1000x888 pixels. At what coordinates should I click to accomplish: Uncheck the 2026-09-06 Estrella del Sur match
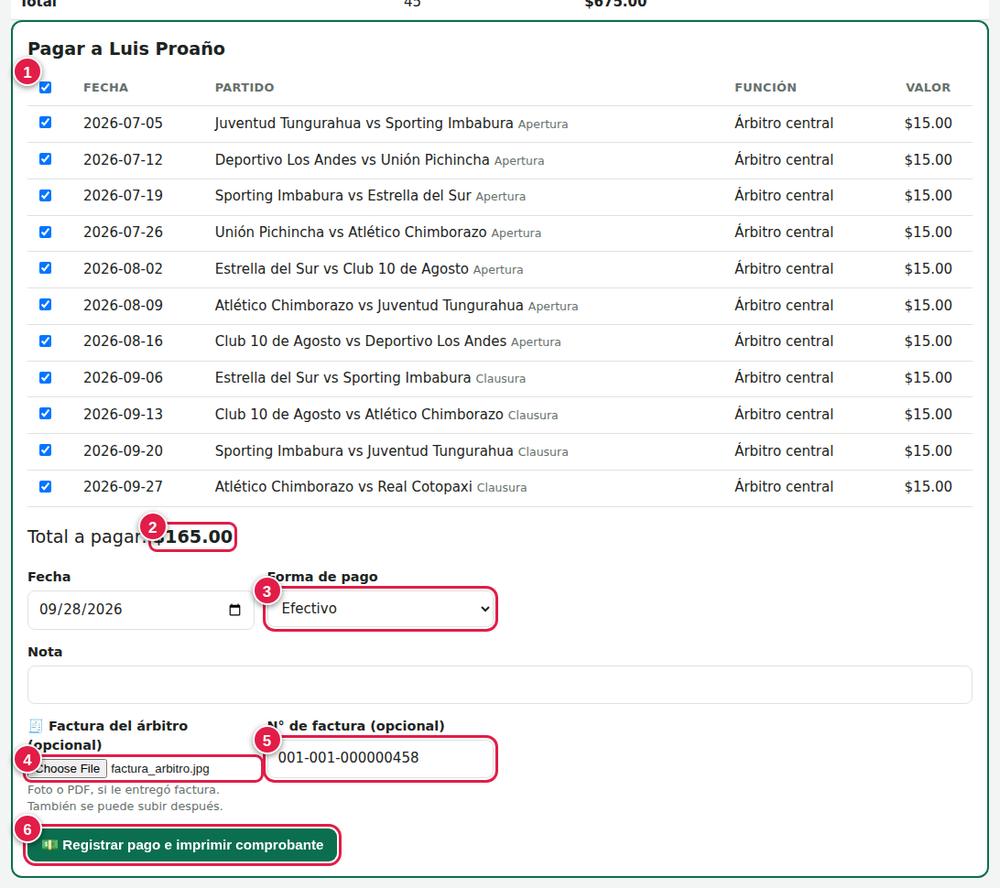point(45,377)
